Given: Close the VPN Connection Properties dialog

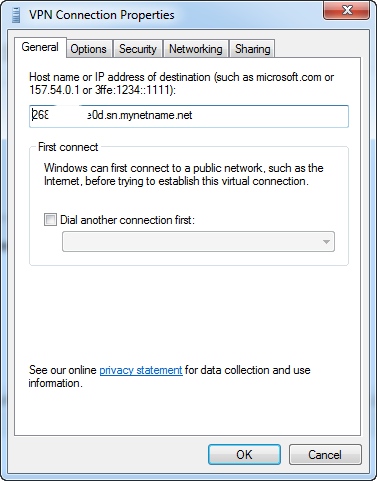Looking at the screenshot, I should coord(346,10).
